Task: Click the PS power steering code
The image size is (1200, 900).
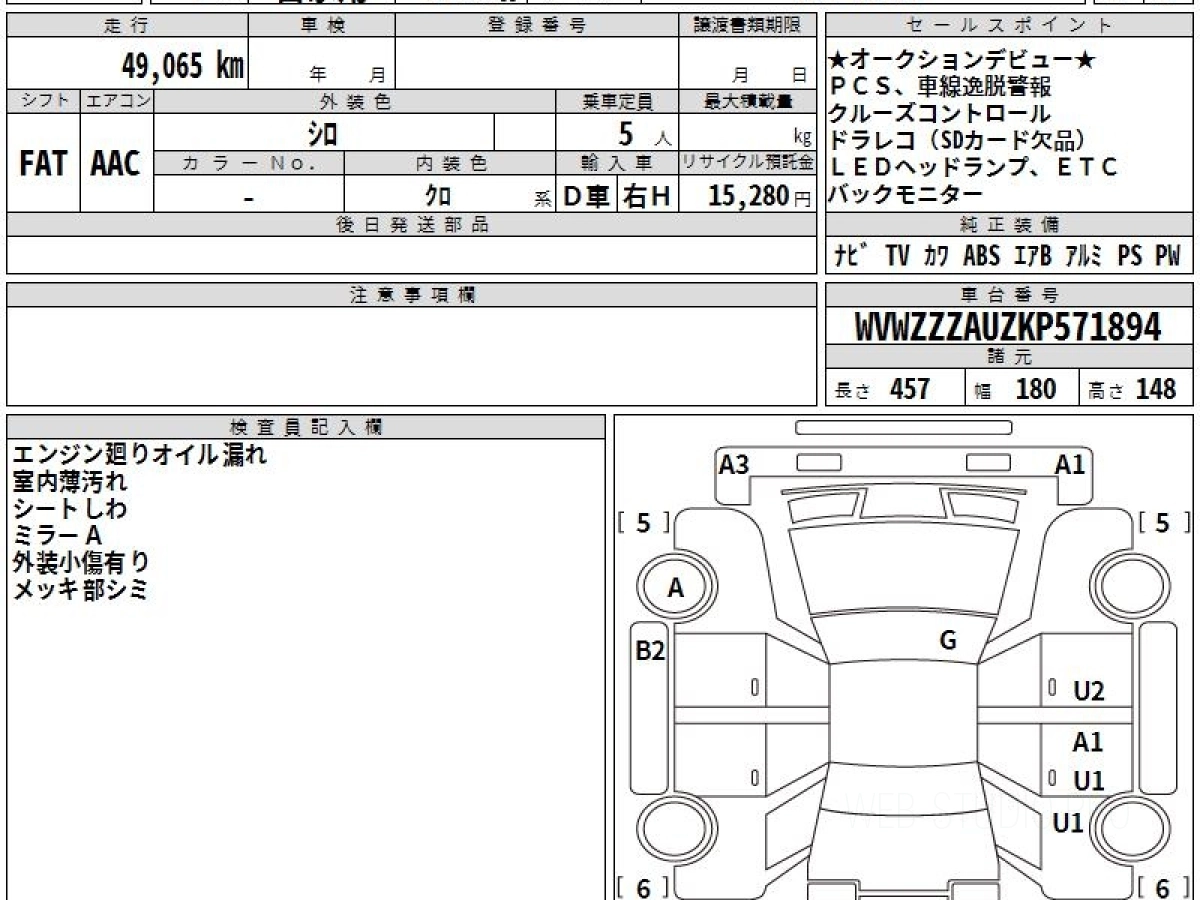Action: pyautogui.click(x=1130, y=256)
